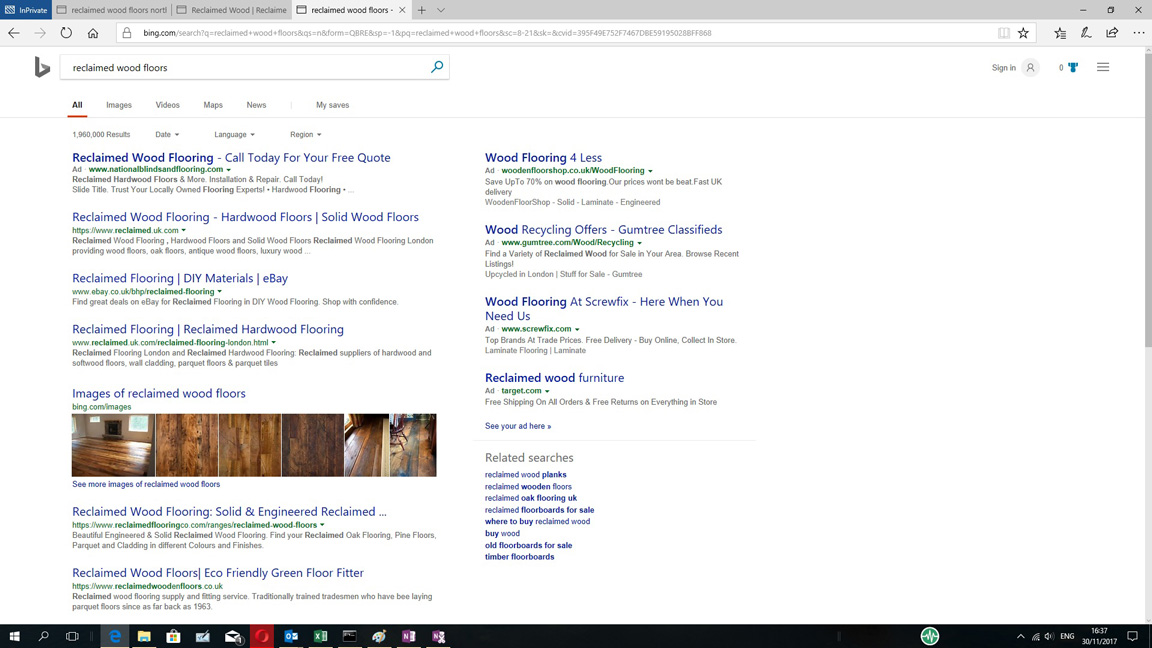Image resolution: width=1152 pixels, height=648 pixels.
Task: Click the Sign in button
Action: click(1003, 68)
